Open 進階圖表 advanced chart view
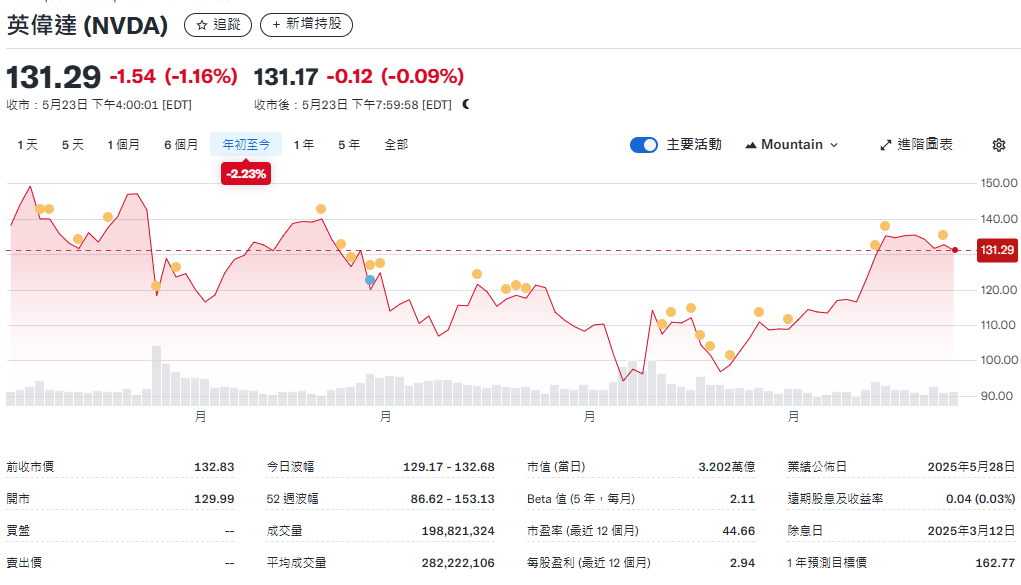The width and height of the screenshot is (1021, 585). [x=916, y=145]
